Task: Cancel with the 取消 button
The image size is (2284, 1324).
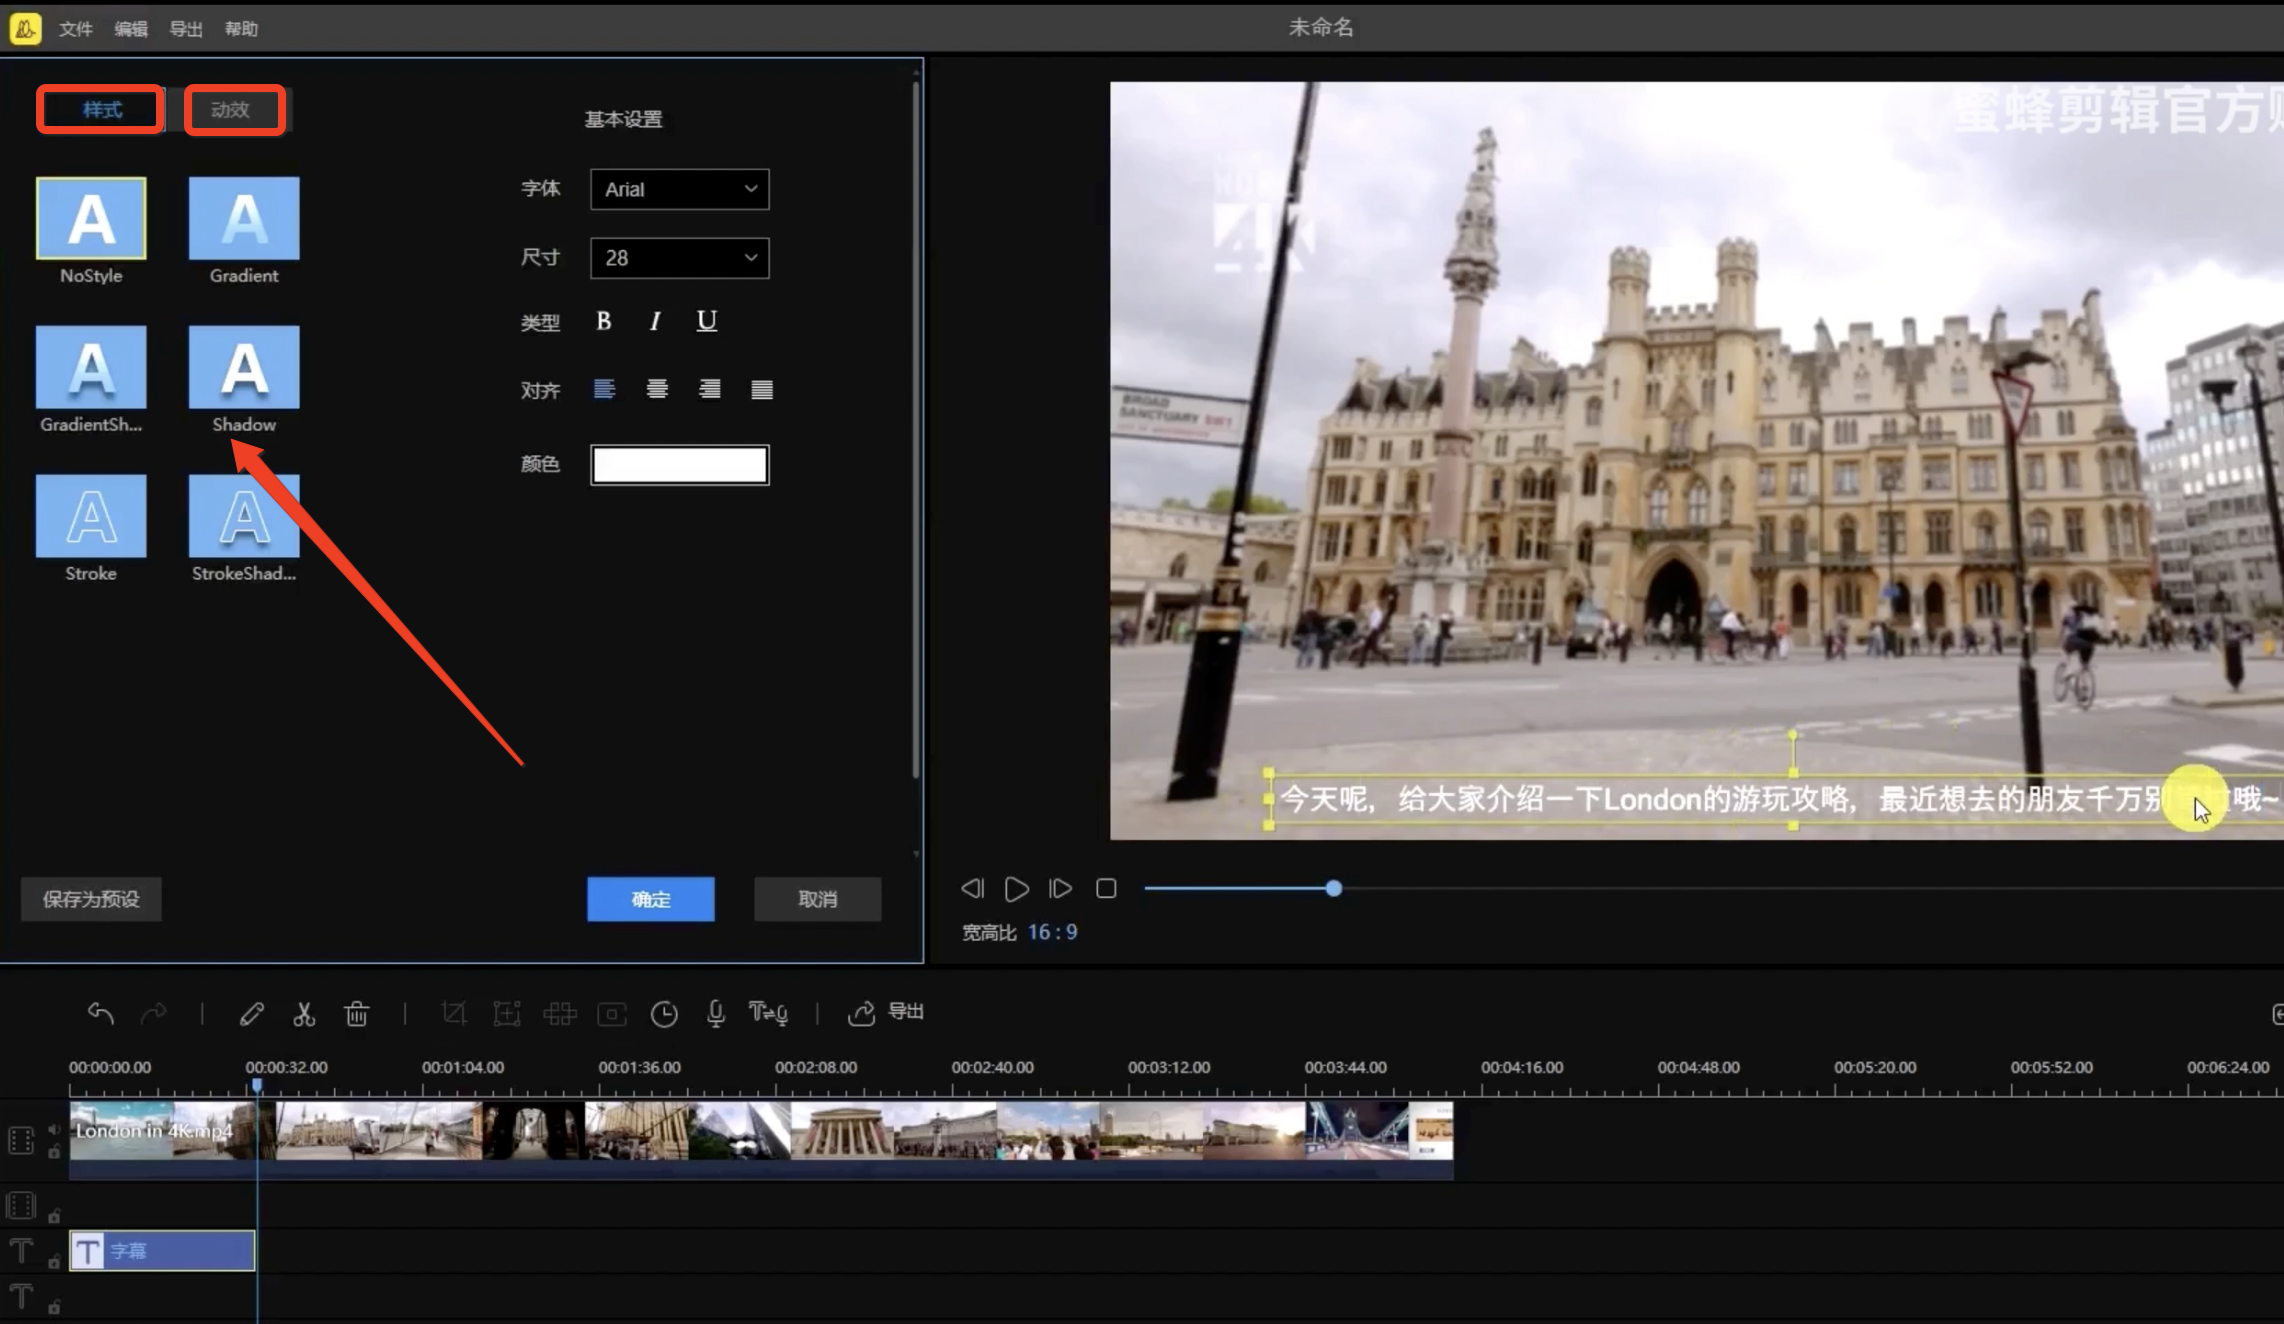Action: point(818,899)
